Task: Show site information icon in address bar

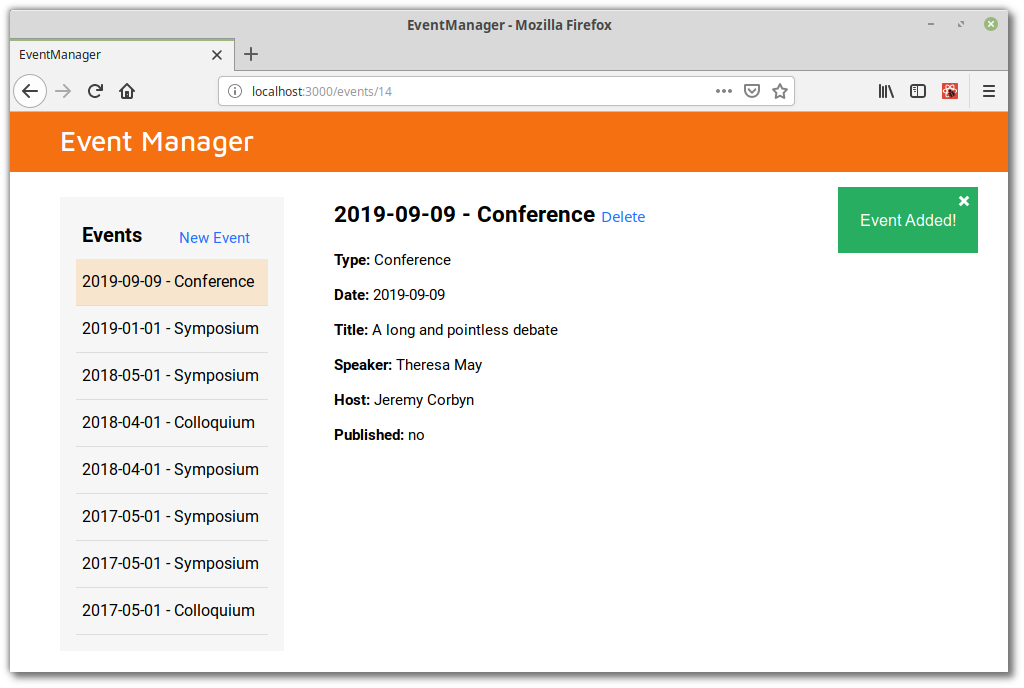Action: (x=234, y=91)
